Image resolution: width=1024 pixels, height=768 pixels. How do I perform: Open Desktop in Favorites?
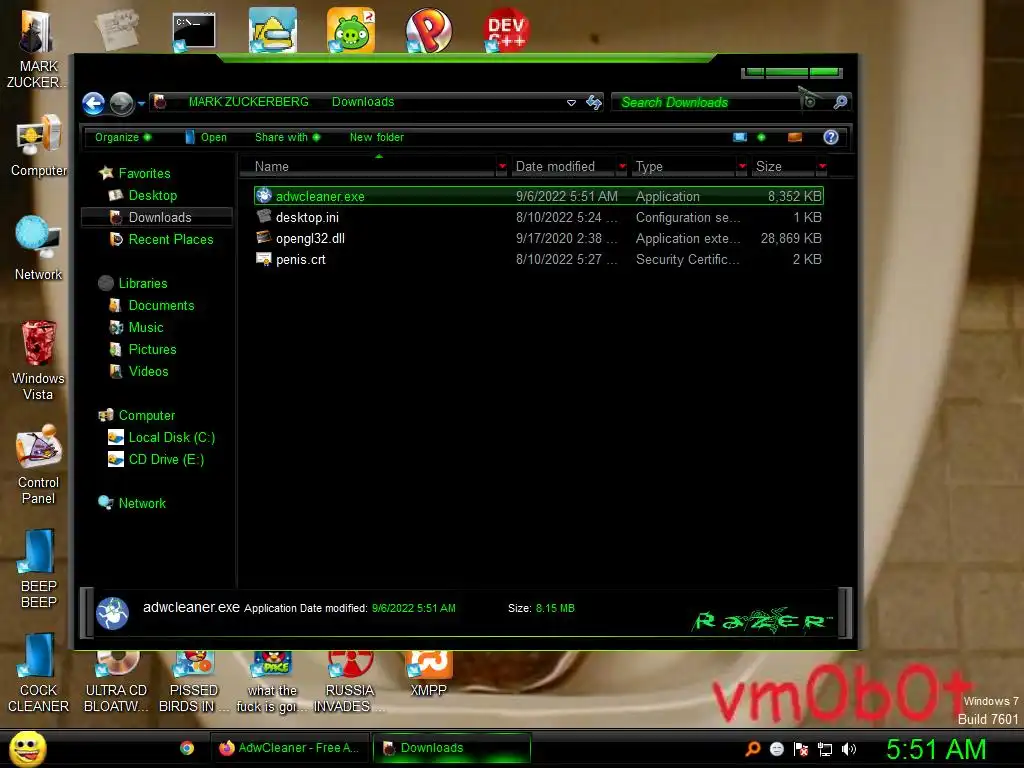coord(143,195)
